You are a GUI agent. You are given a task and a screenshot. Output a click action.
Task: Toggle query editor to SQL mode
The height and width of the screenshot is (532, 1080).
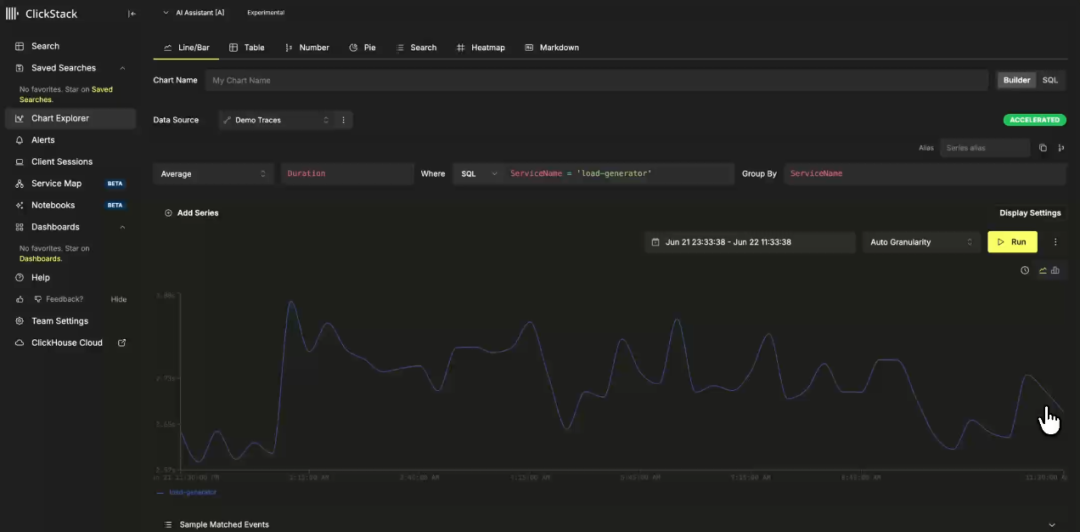point(1050,80)
